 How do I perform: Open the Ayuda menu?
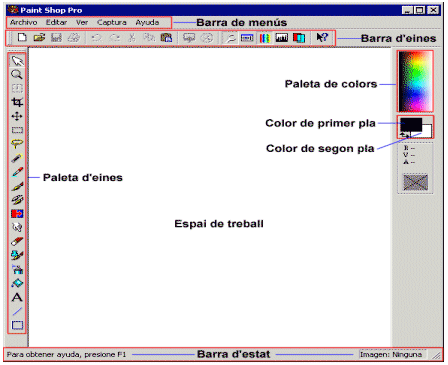pyautogui.click(x=147, y=22)
